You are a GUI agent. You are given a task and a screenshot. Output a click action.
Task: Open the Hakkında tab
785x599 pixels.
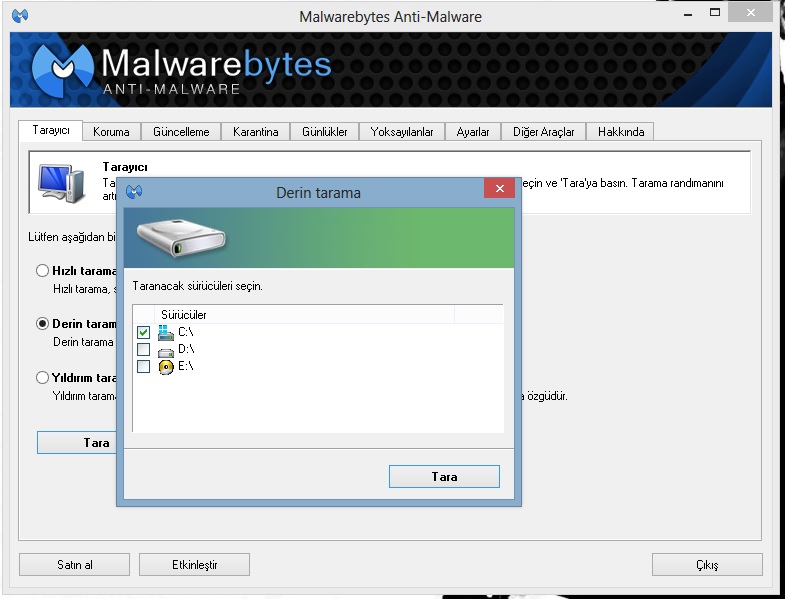coord(621,132)
